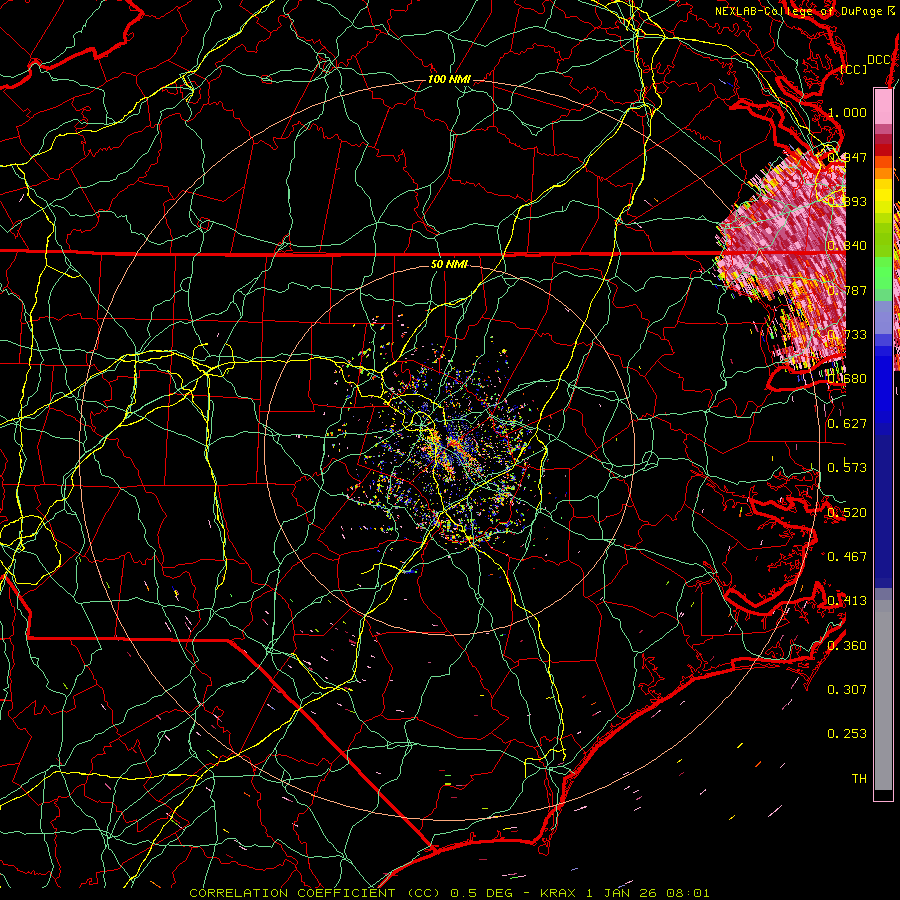This screenshot has width=900, height=900.
Task: Click the [CC] units label
Action: point(854,69)
